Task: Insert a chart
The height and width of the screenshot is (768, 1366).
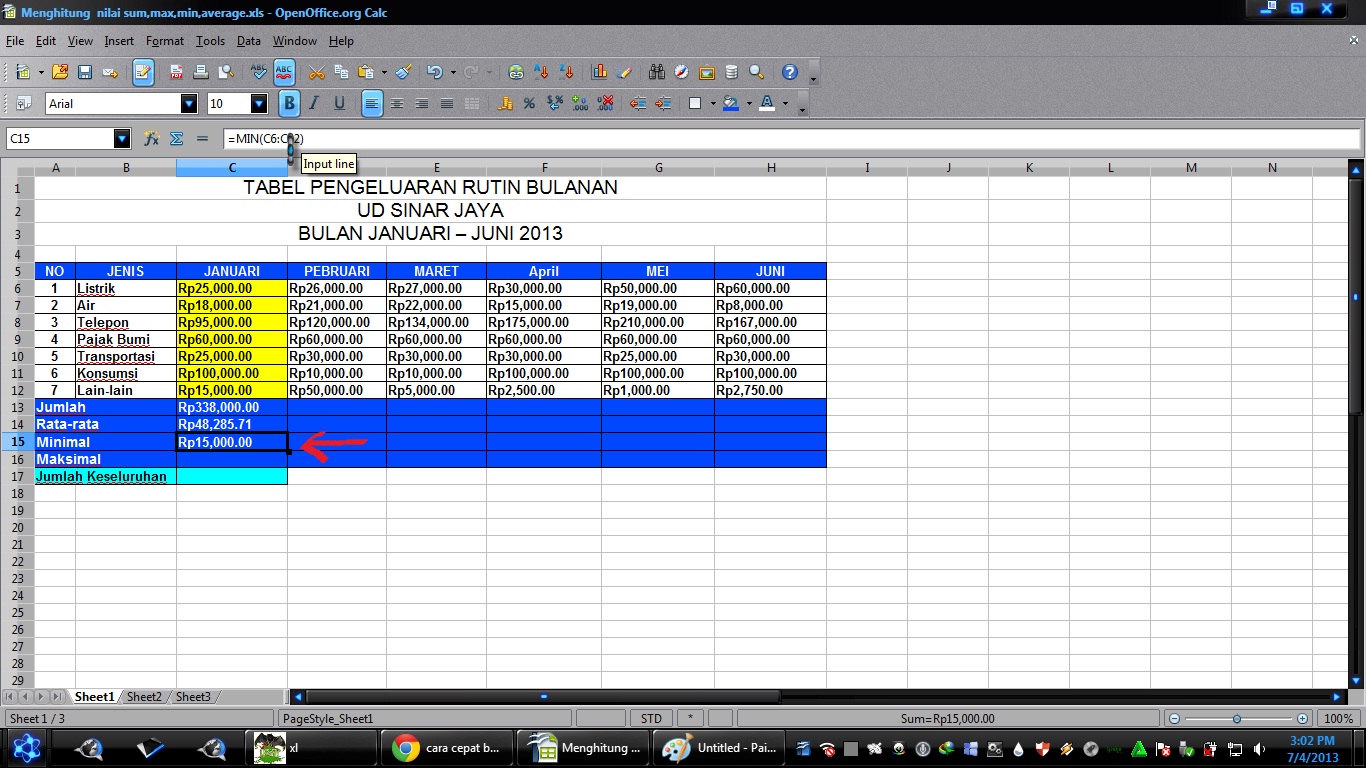Action: pyautogui.click(x=600, y=71)
